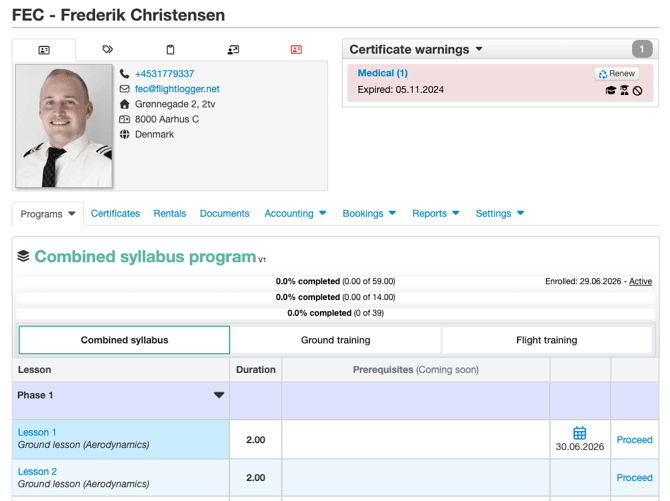
Task: Click Frederik Christensen's profile photo
Action: click(x=64, y=126)
